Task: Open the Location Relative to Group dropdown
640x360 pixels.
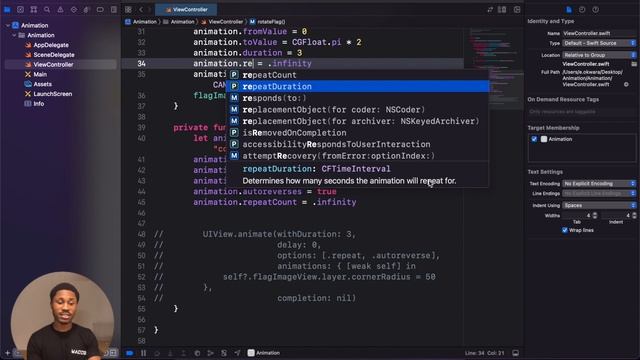Action: 599,55
